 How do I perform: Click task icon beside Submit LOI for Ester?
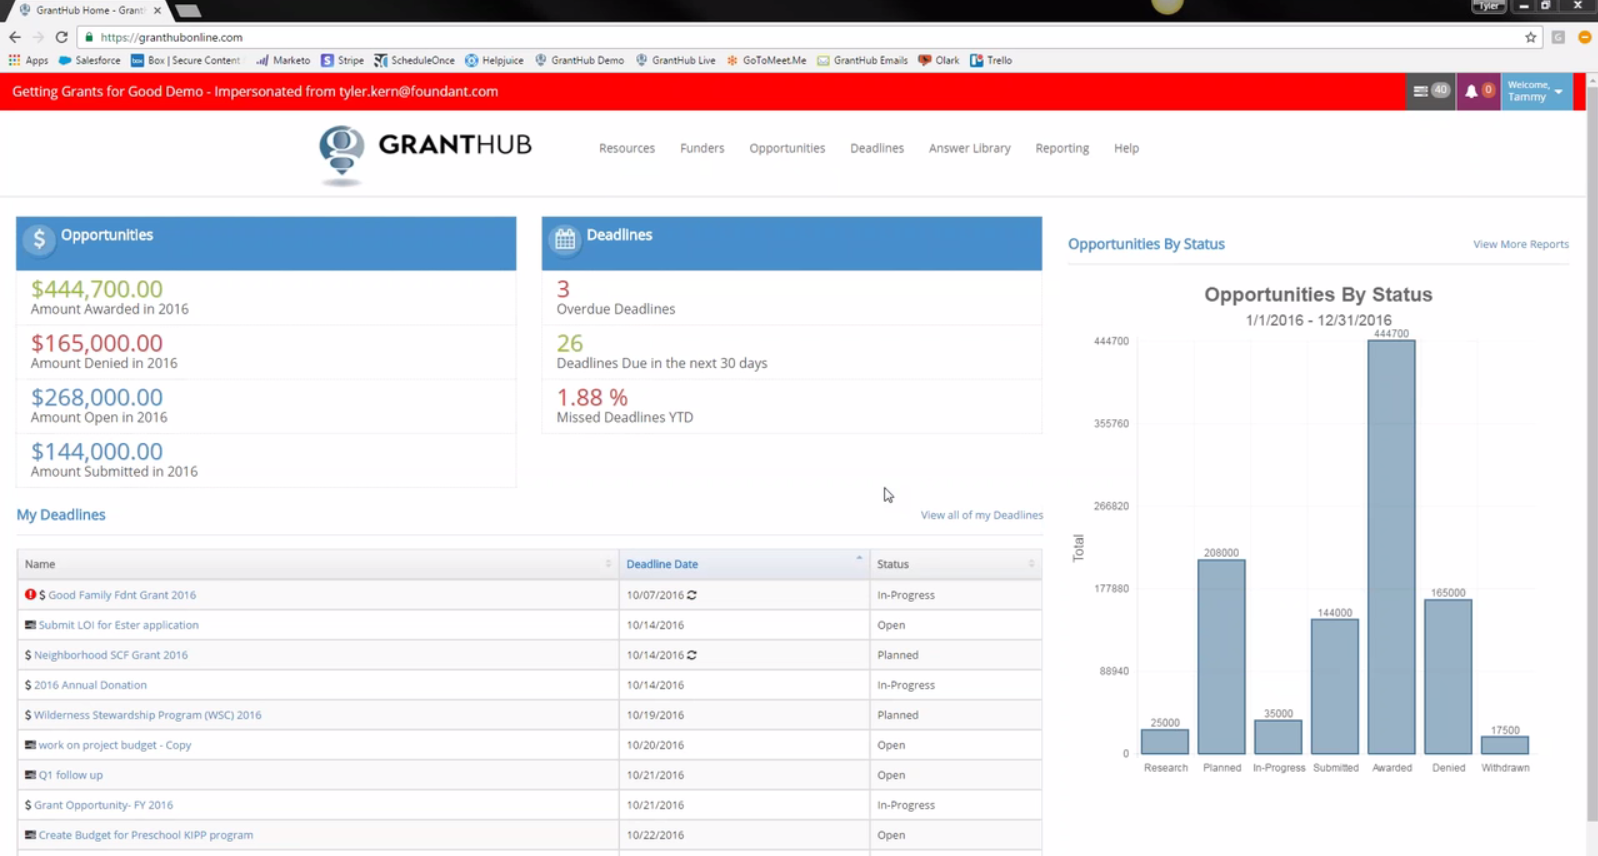coord(30,625)
